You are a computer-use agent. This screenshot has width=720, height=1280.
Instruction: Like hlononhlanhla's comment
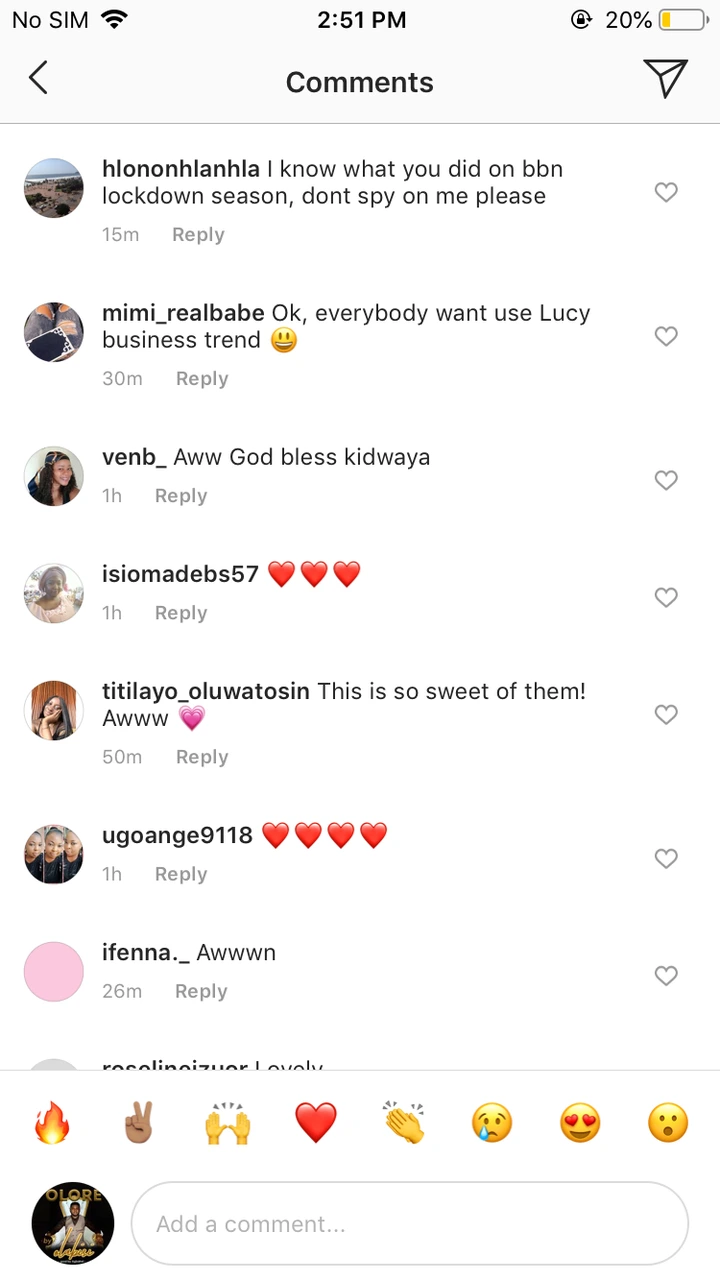pyautogui.click(x=666, y=192)
